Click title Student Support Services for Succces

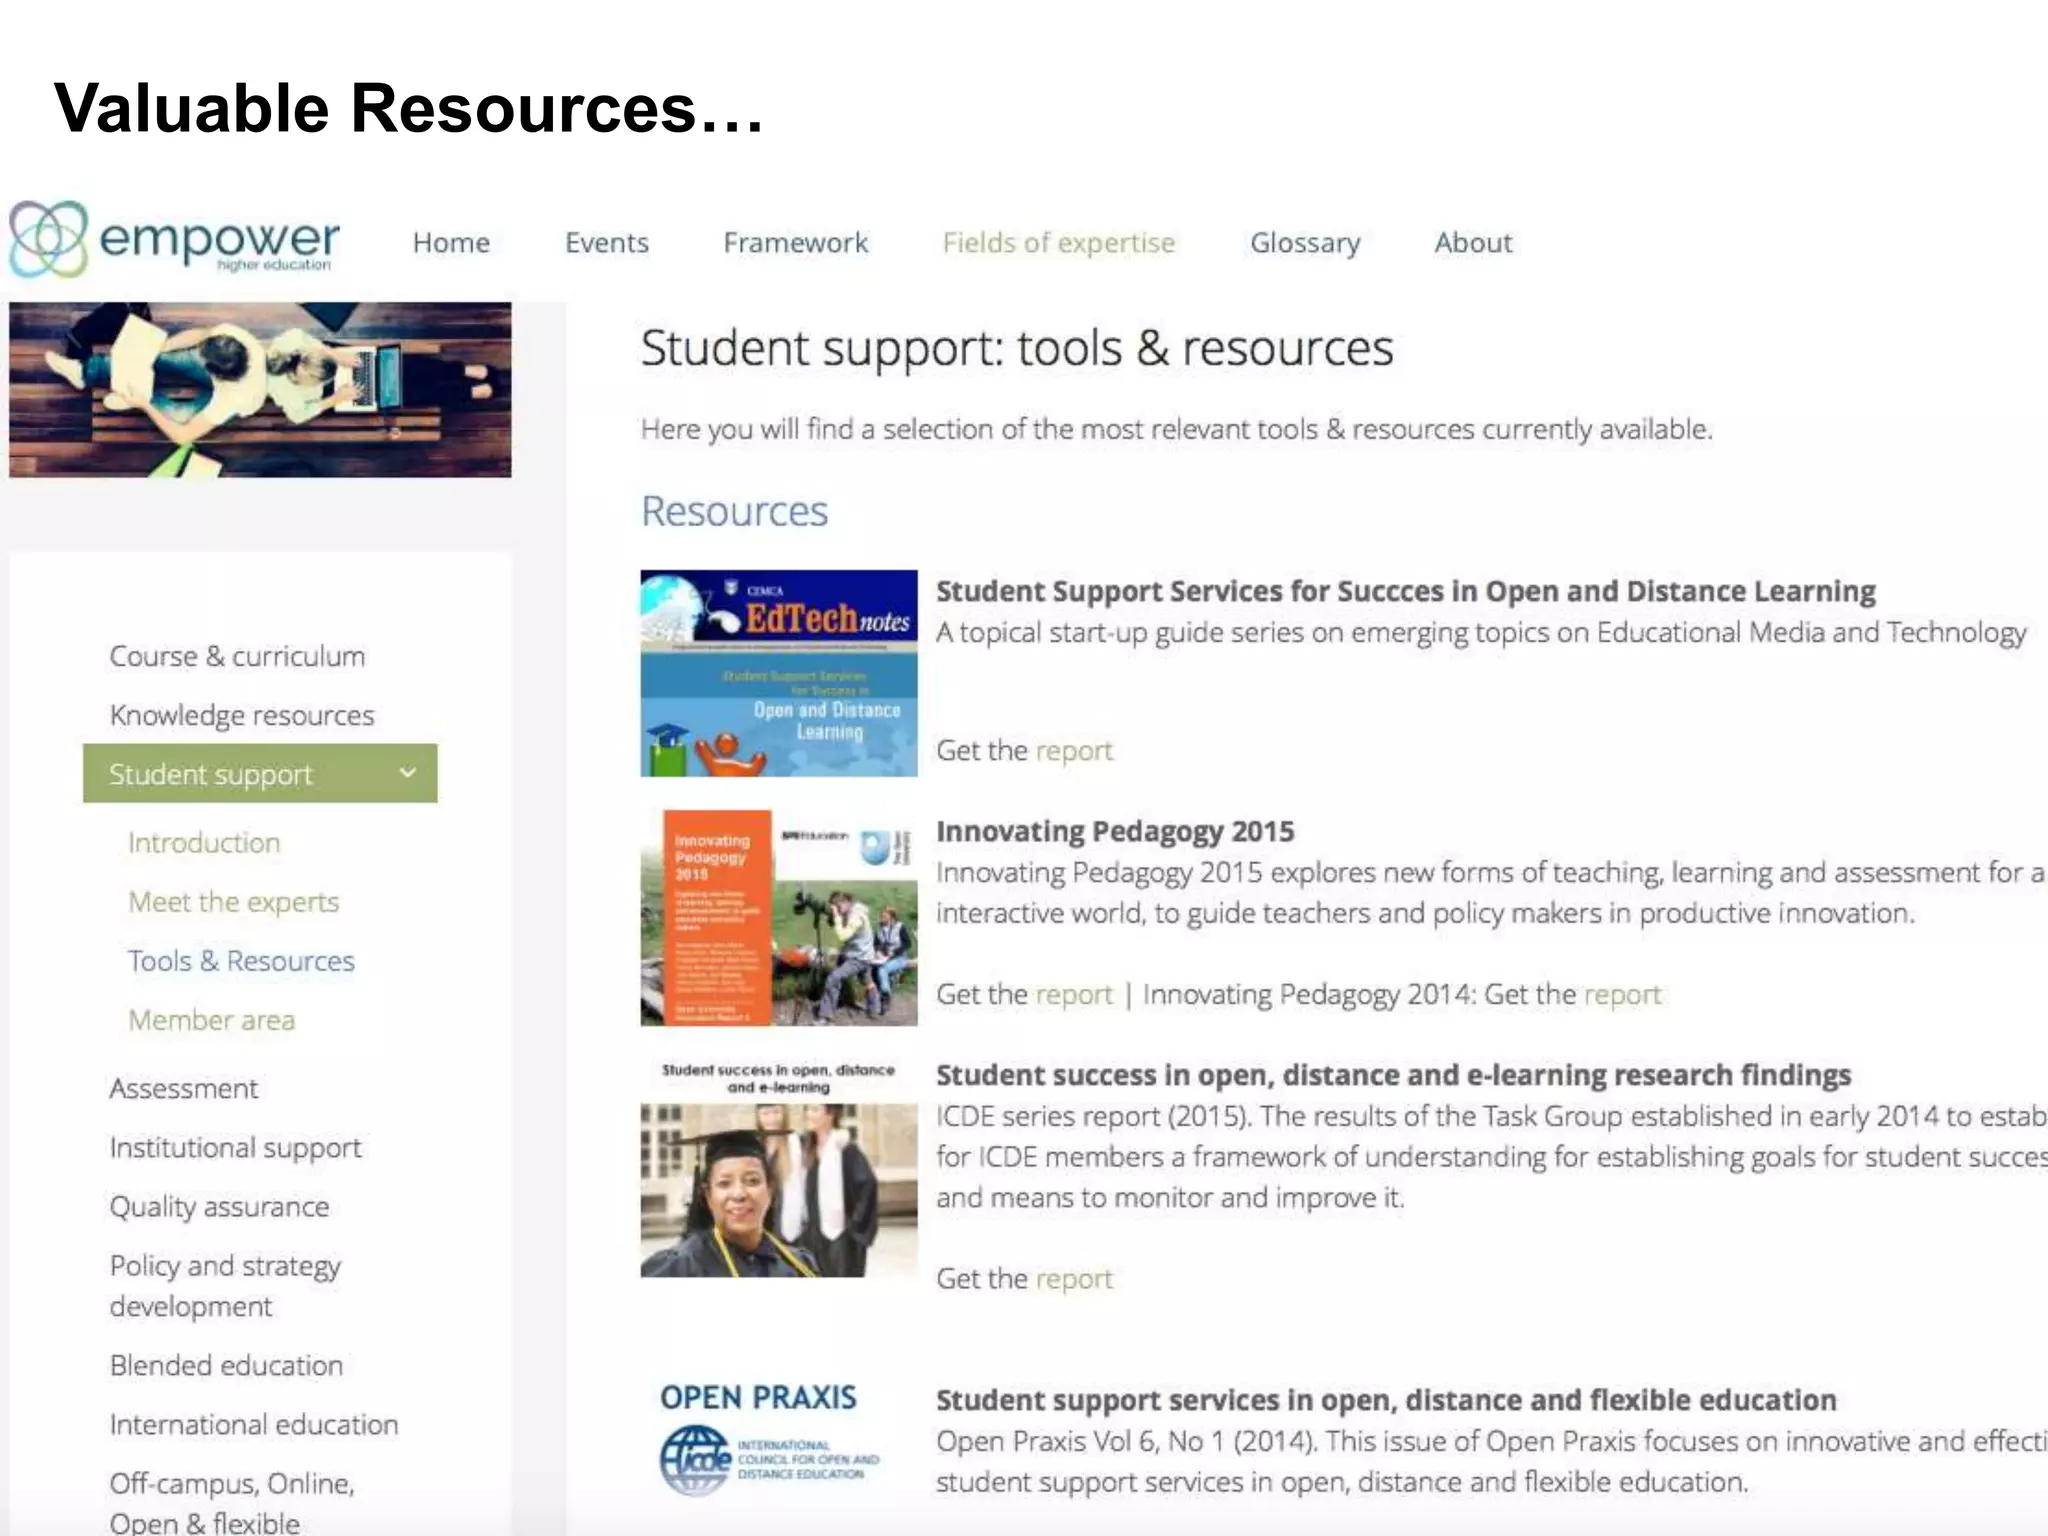pyautogui.click(x=1405, y=591)
